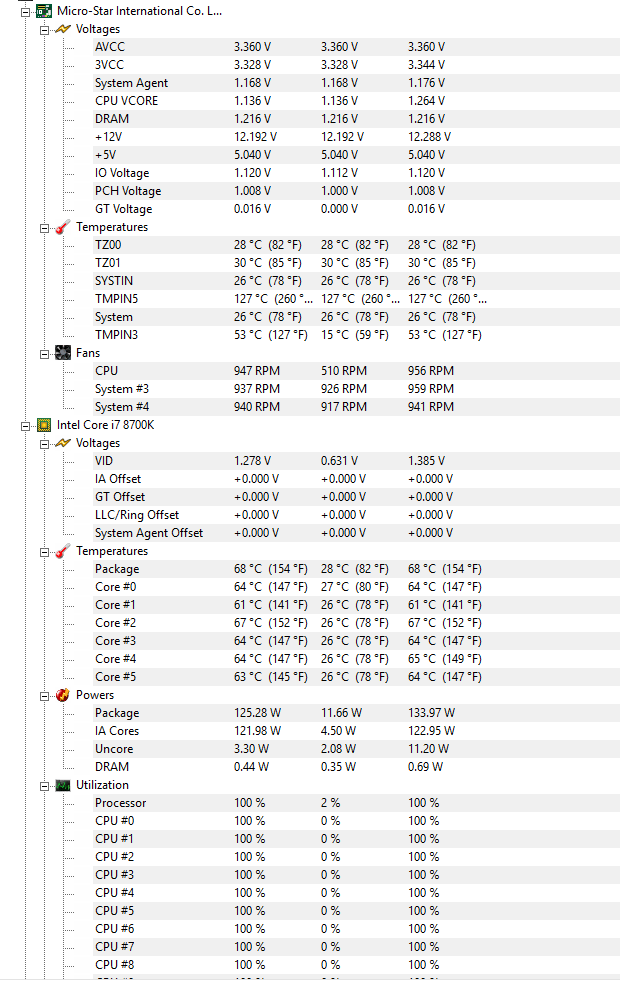Image resolution: width=620 pixels, height=981 pixels.
Task: Select the LLC/Ring Offset row
Action: [x=357, y=516]
